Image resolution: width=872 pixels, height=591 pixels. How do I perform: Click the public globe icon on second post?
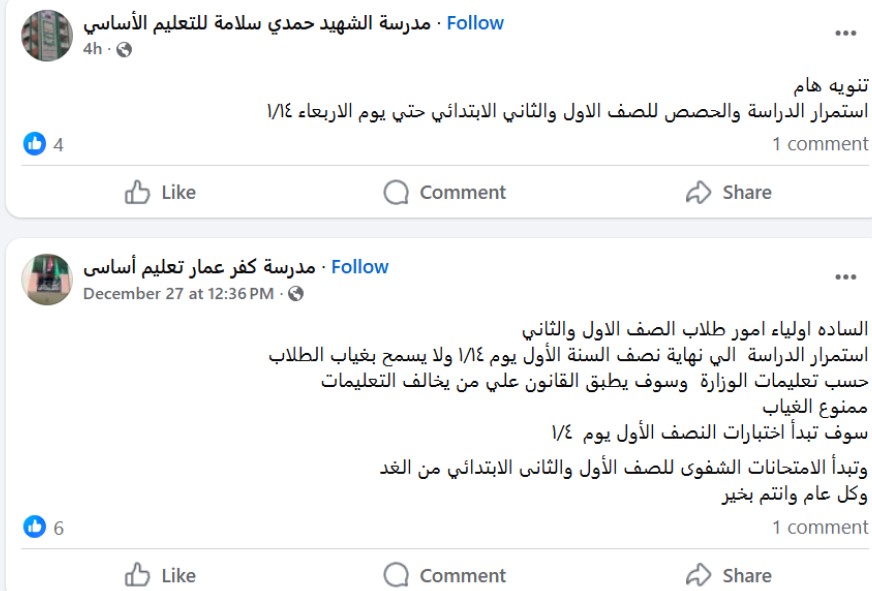[296, 294]
